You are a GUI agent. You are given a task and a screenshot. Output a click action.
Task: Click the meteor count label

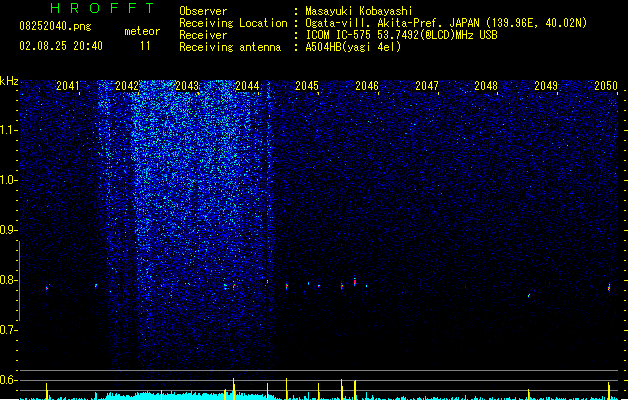coord(142,31)
